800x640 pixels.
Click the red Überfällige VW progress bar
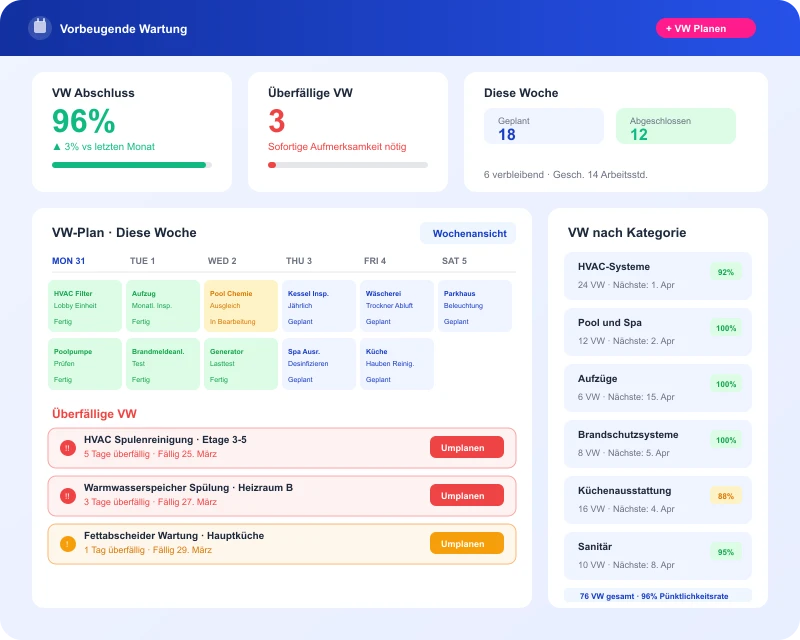(x=348, y=165)
